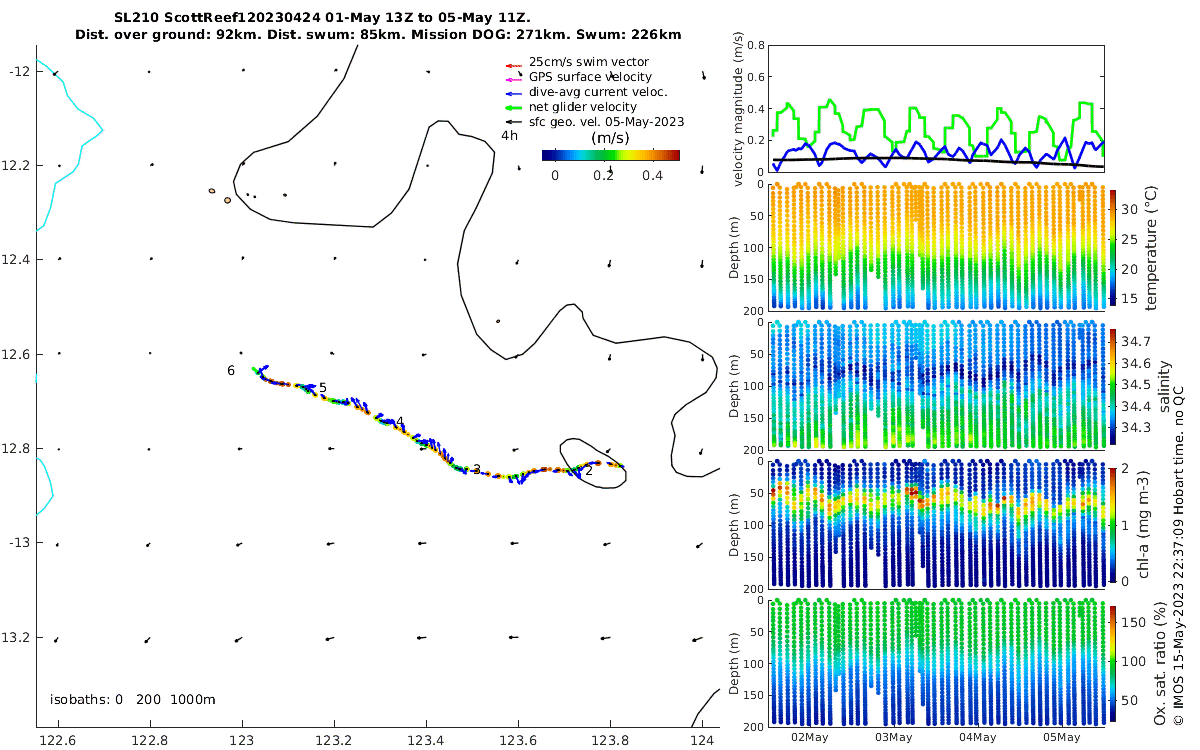Click the chl-a (mg m-3) colorbar
The width and height of the screenshot is (1200, 750).
click(1113, 522)
